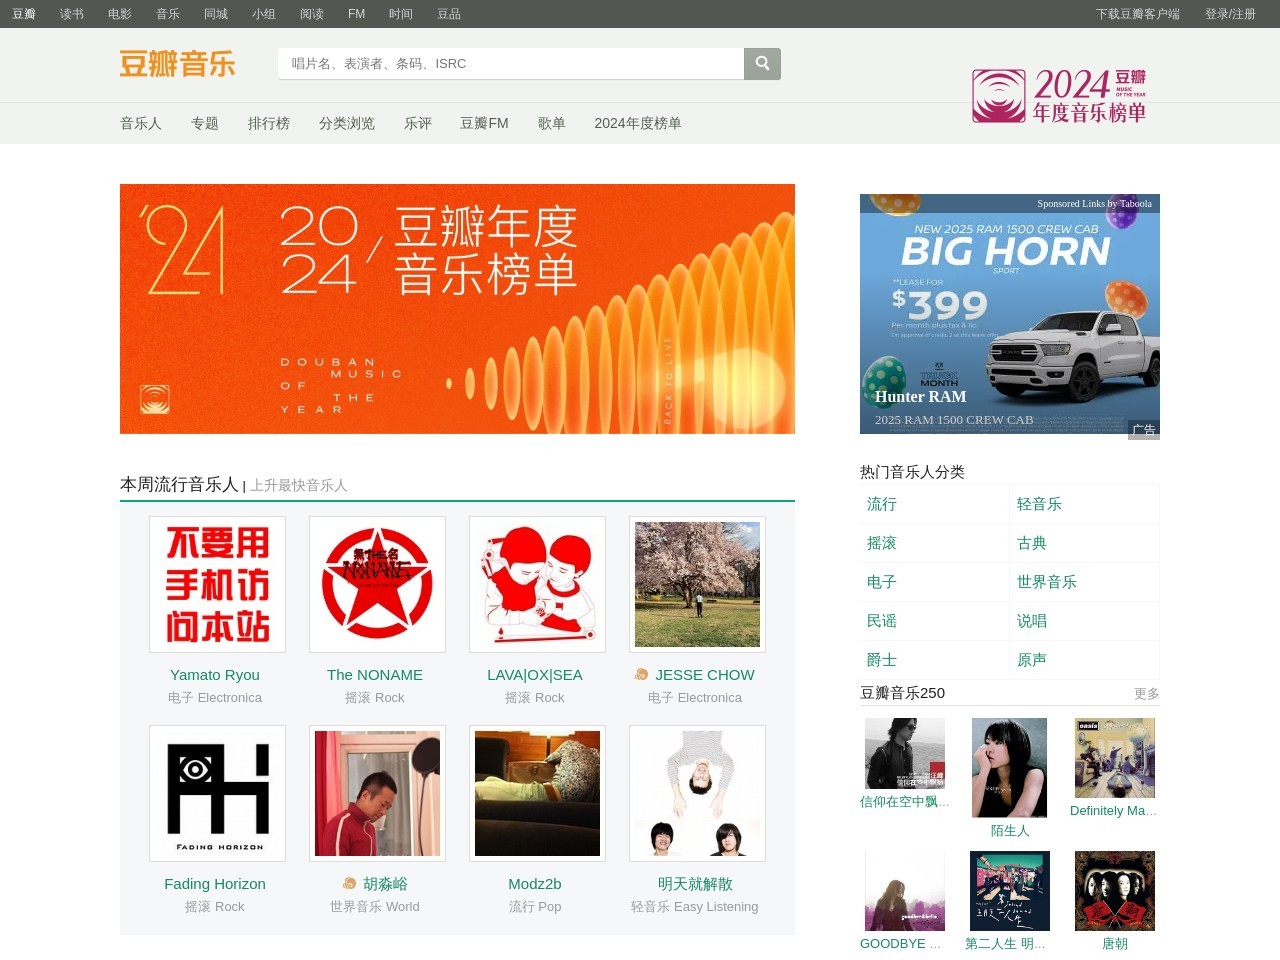1280x960 pixels.
Task: Open The NONAME red star avatar
Action: coord(377,585)
